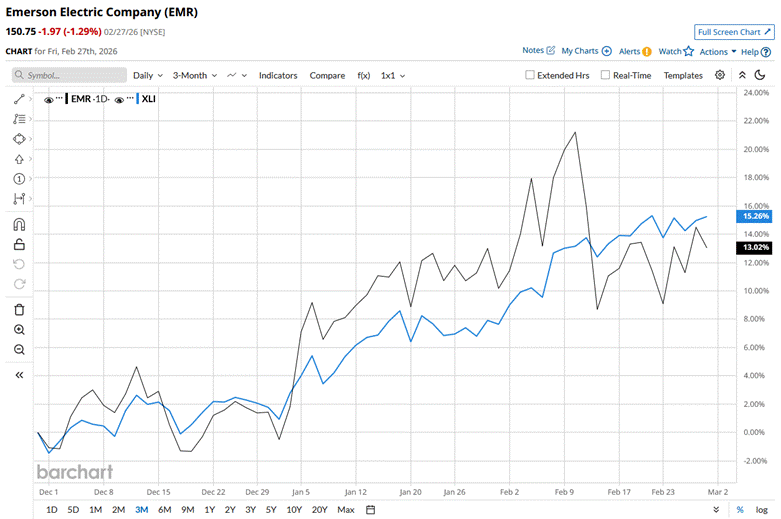Click the lock drawings icon
Screen dimensions: 781x519
(x=19, y=244)
